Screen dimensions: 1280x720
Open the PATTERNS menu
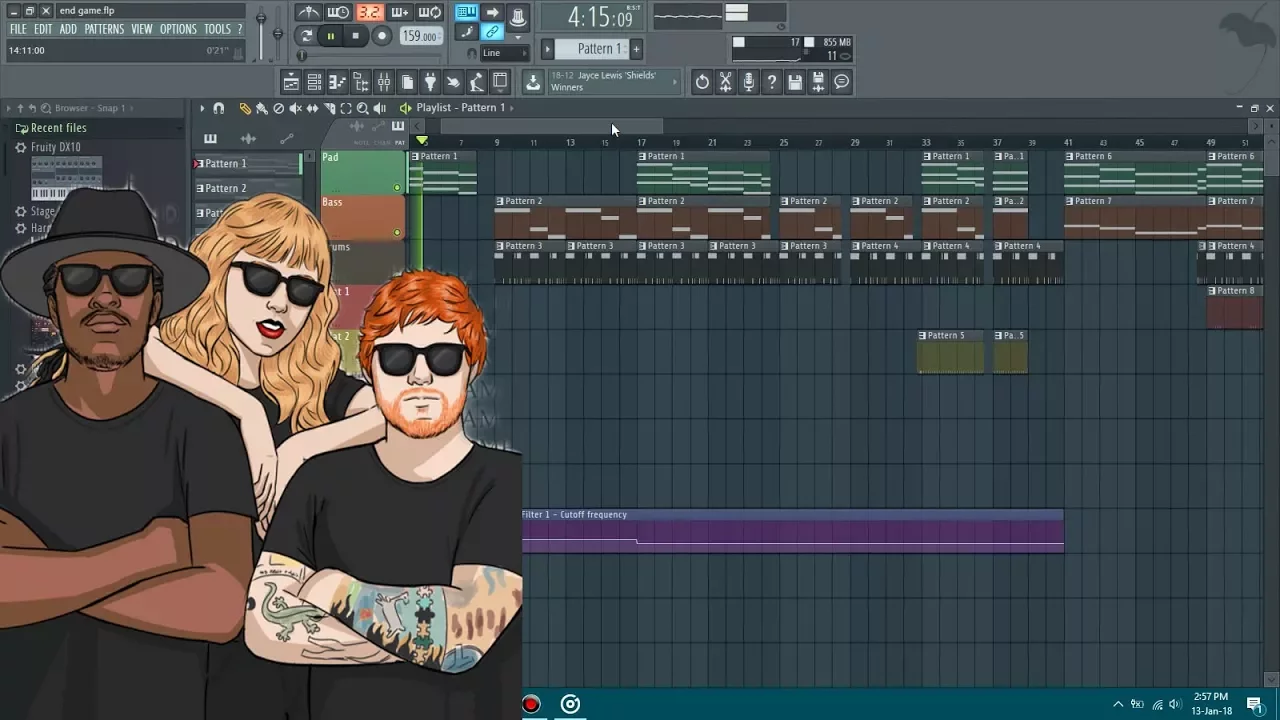coord(104,30)
